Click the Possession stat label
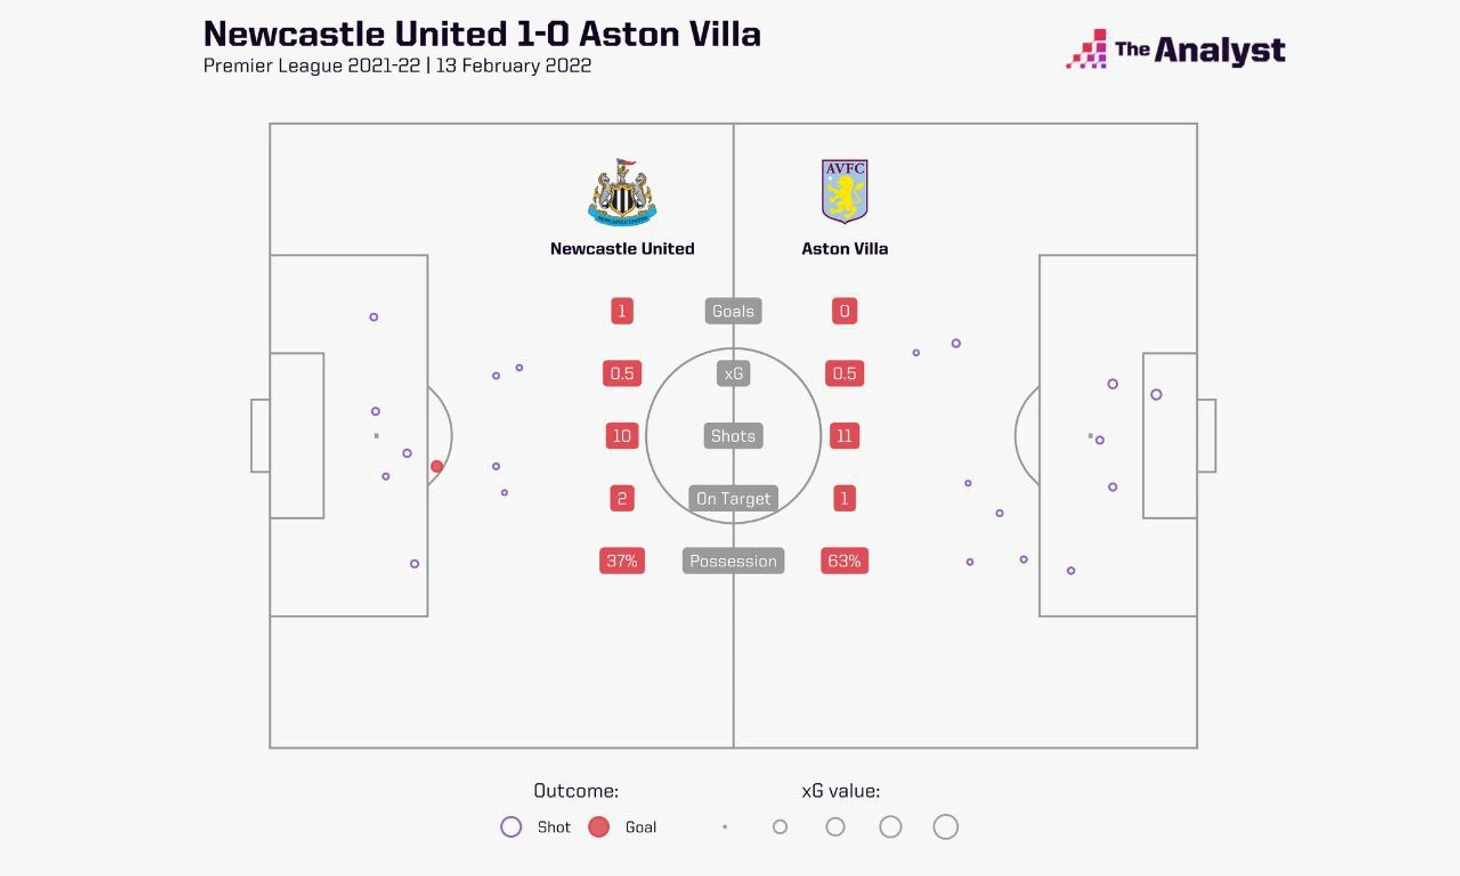1460x876 pixels. click(x=733, y=561)
